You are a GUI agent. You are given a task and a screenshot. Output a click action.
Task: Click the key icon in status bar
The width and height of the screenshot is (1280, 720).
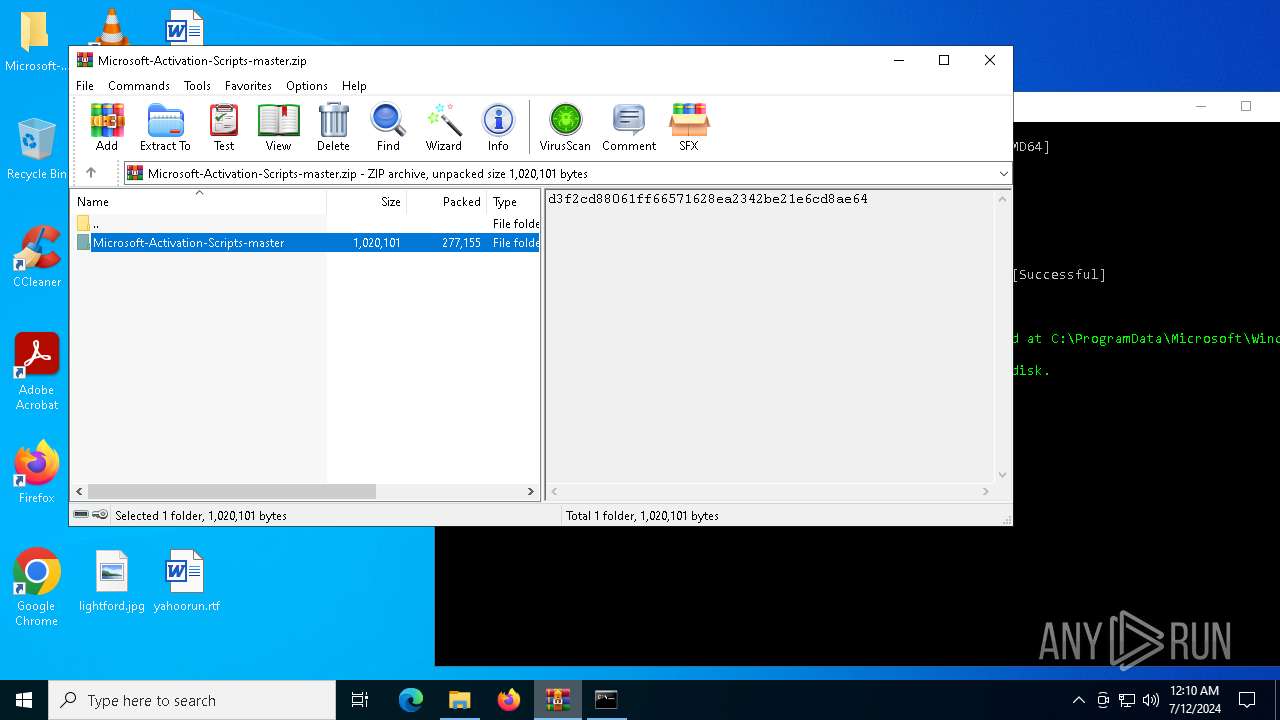(x=100, y=515)
